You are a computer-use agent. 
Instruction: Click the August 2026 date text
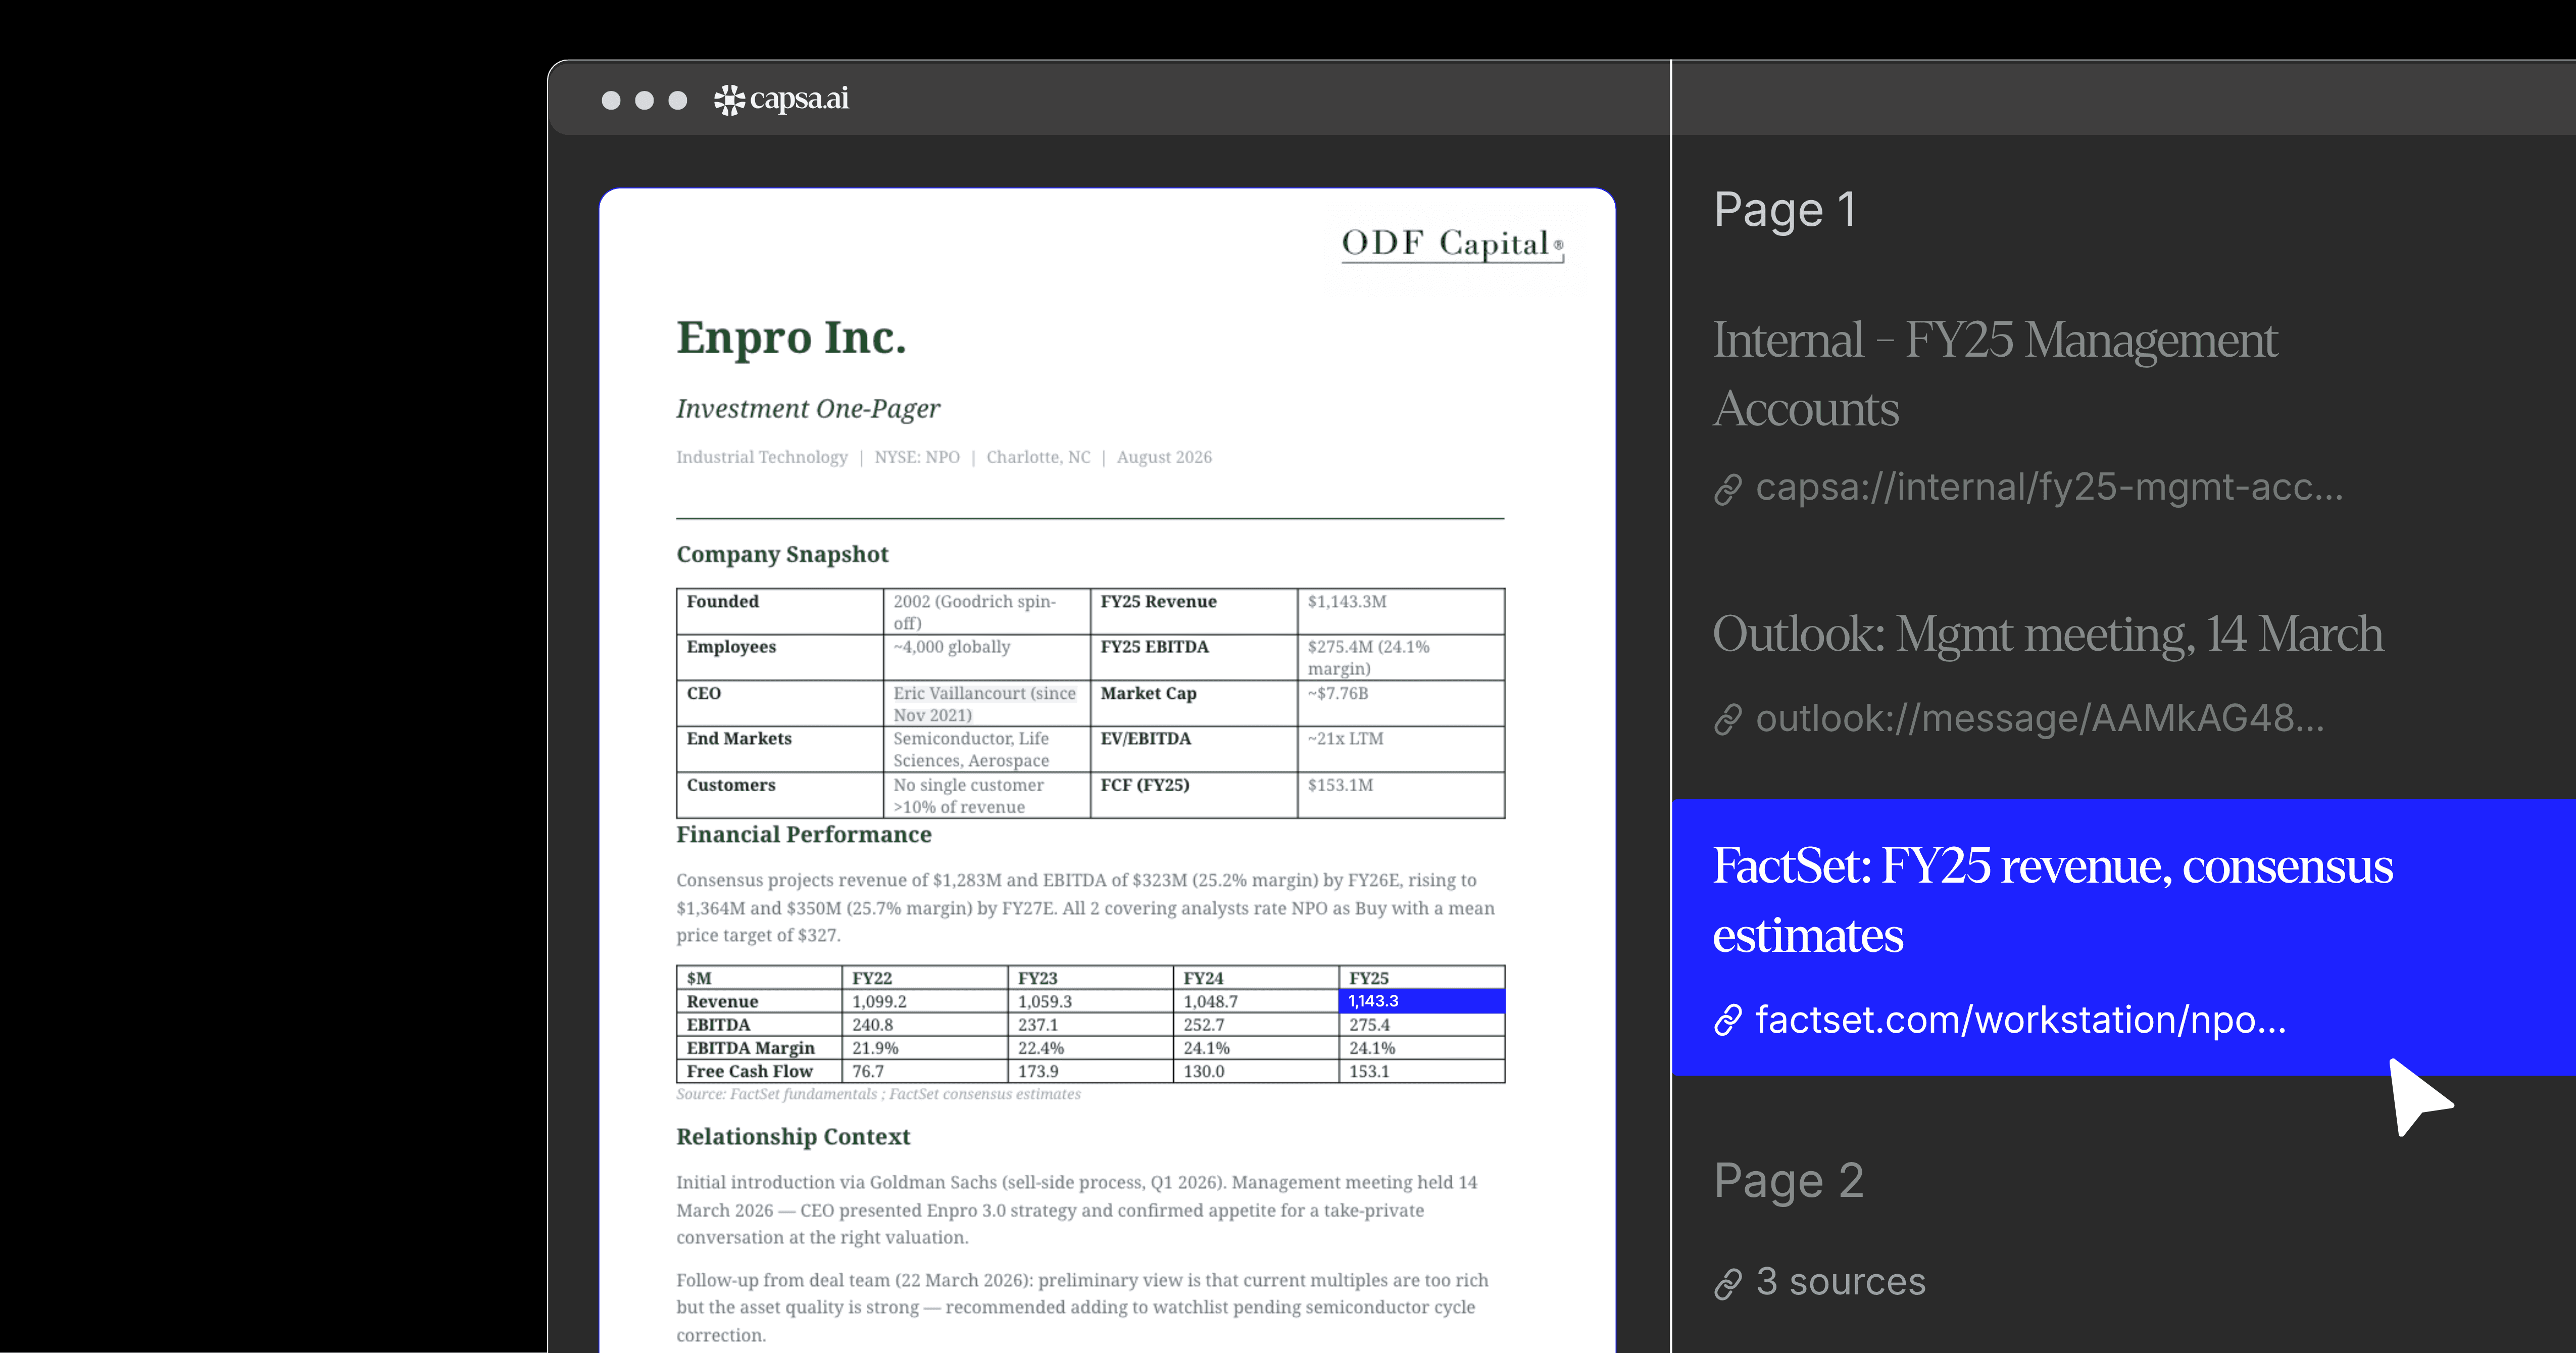tap(1164, 457)
